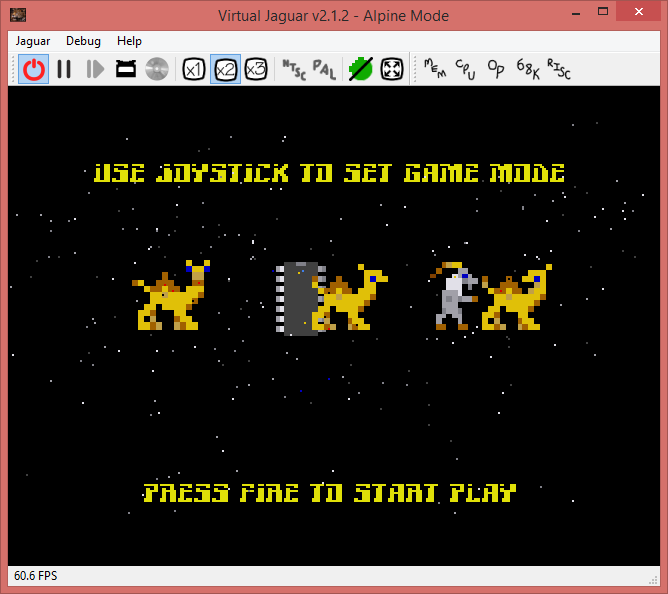Image resolution: width=668 pixels, height=594 pixels.
Task: Enter full screen mode
Action: [392, 69]
